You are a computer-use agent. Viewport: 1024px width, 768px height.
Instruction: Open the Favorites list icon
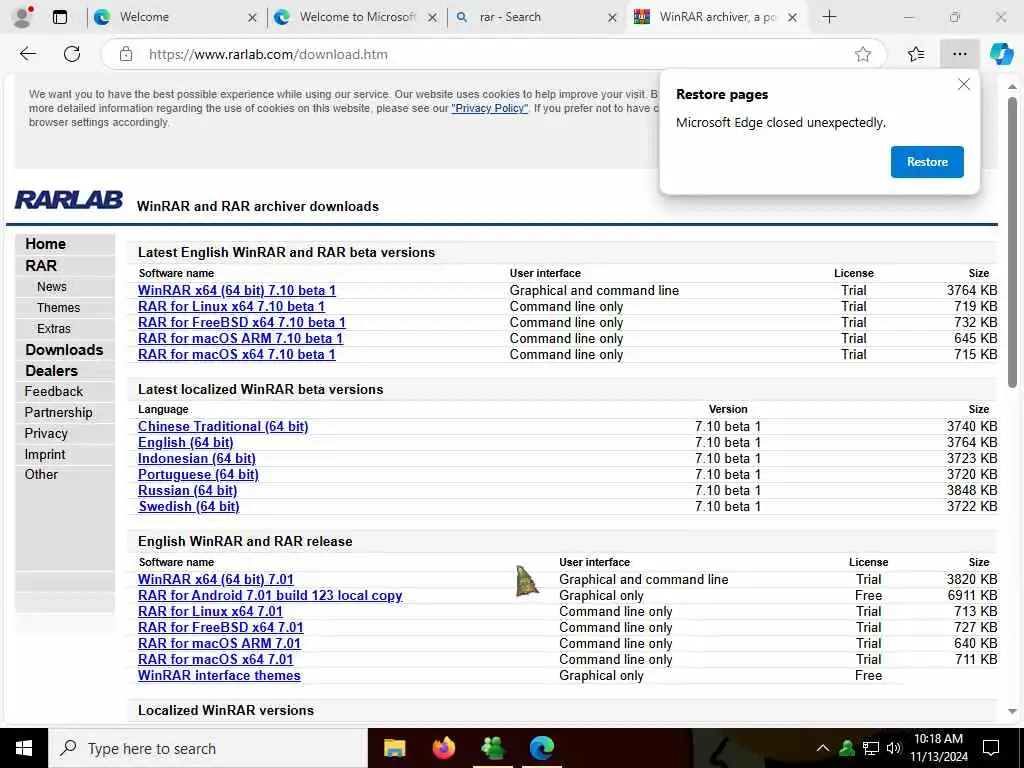point(916,54)
